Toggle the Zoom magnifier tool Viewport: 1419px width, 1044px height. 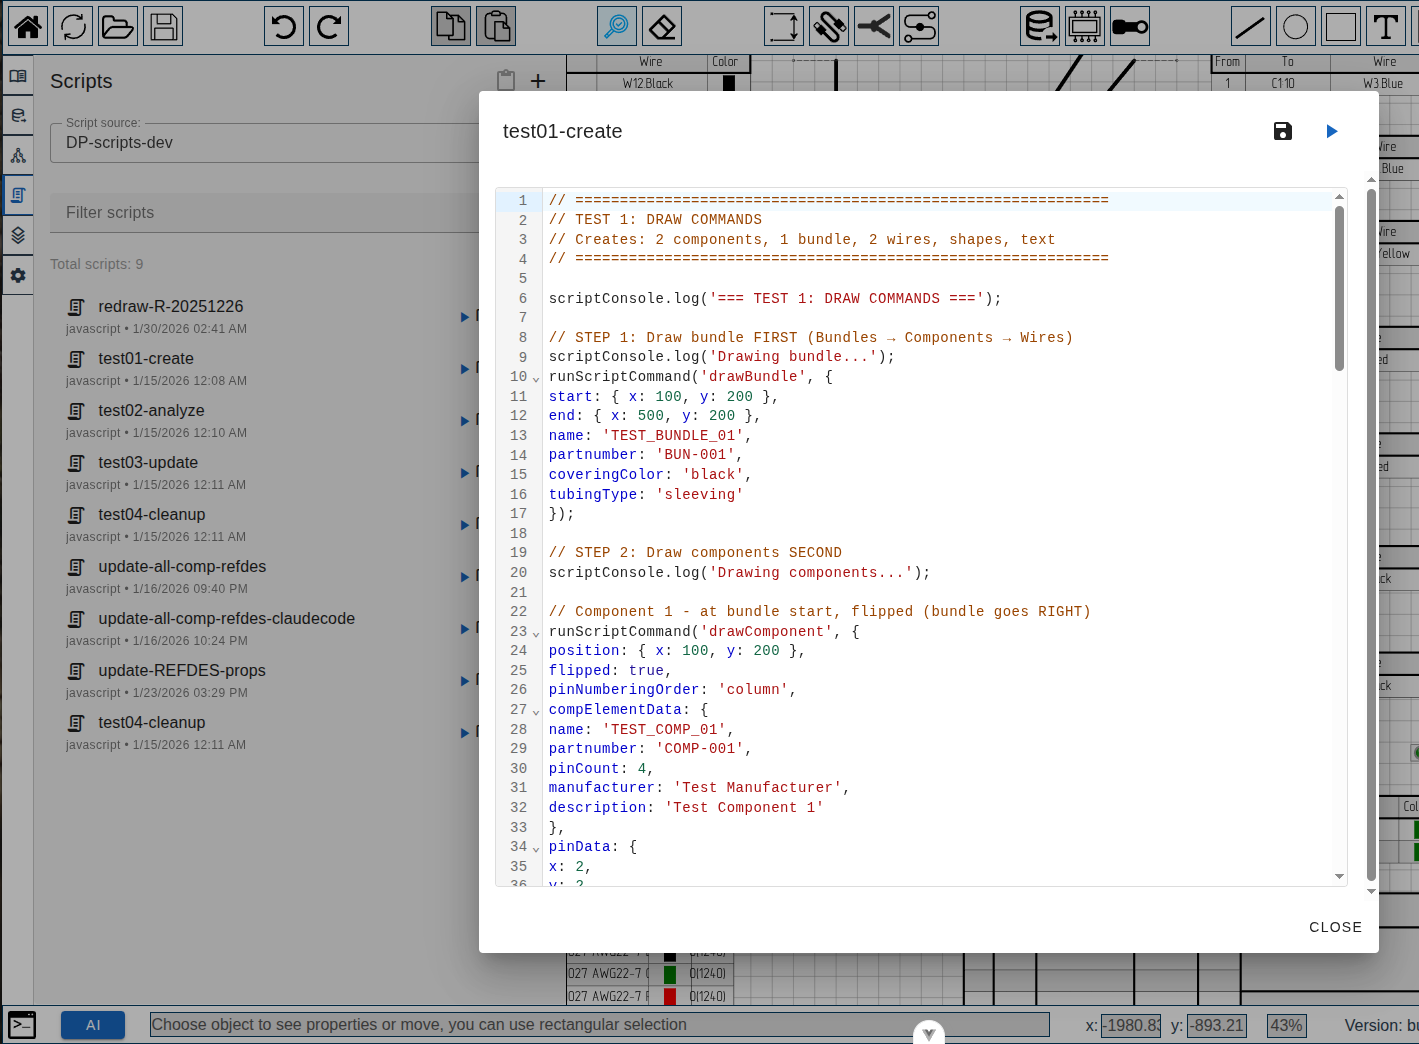coord(616,26)
